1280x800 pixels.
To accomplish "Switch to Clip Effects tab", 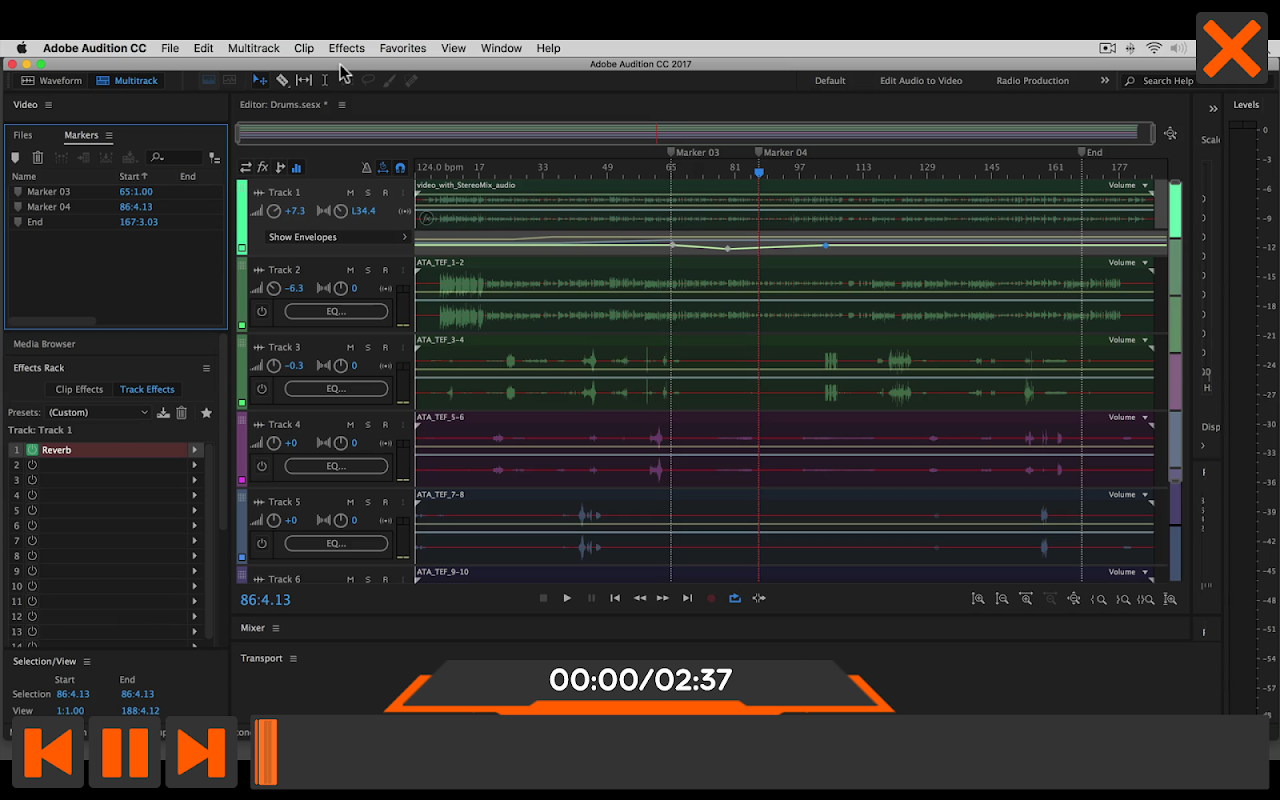I will 79,389.
